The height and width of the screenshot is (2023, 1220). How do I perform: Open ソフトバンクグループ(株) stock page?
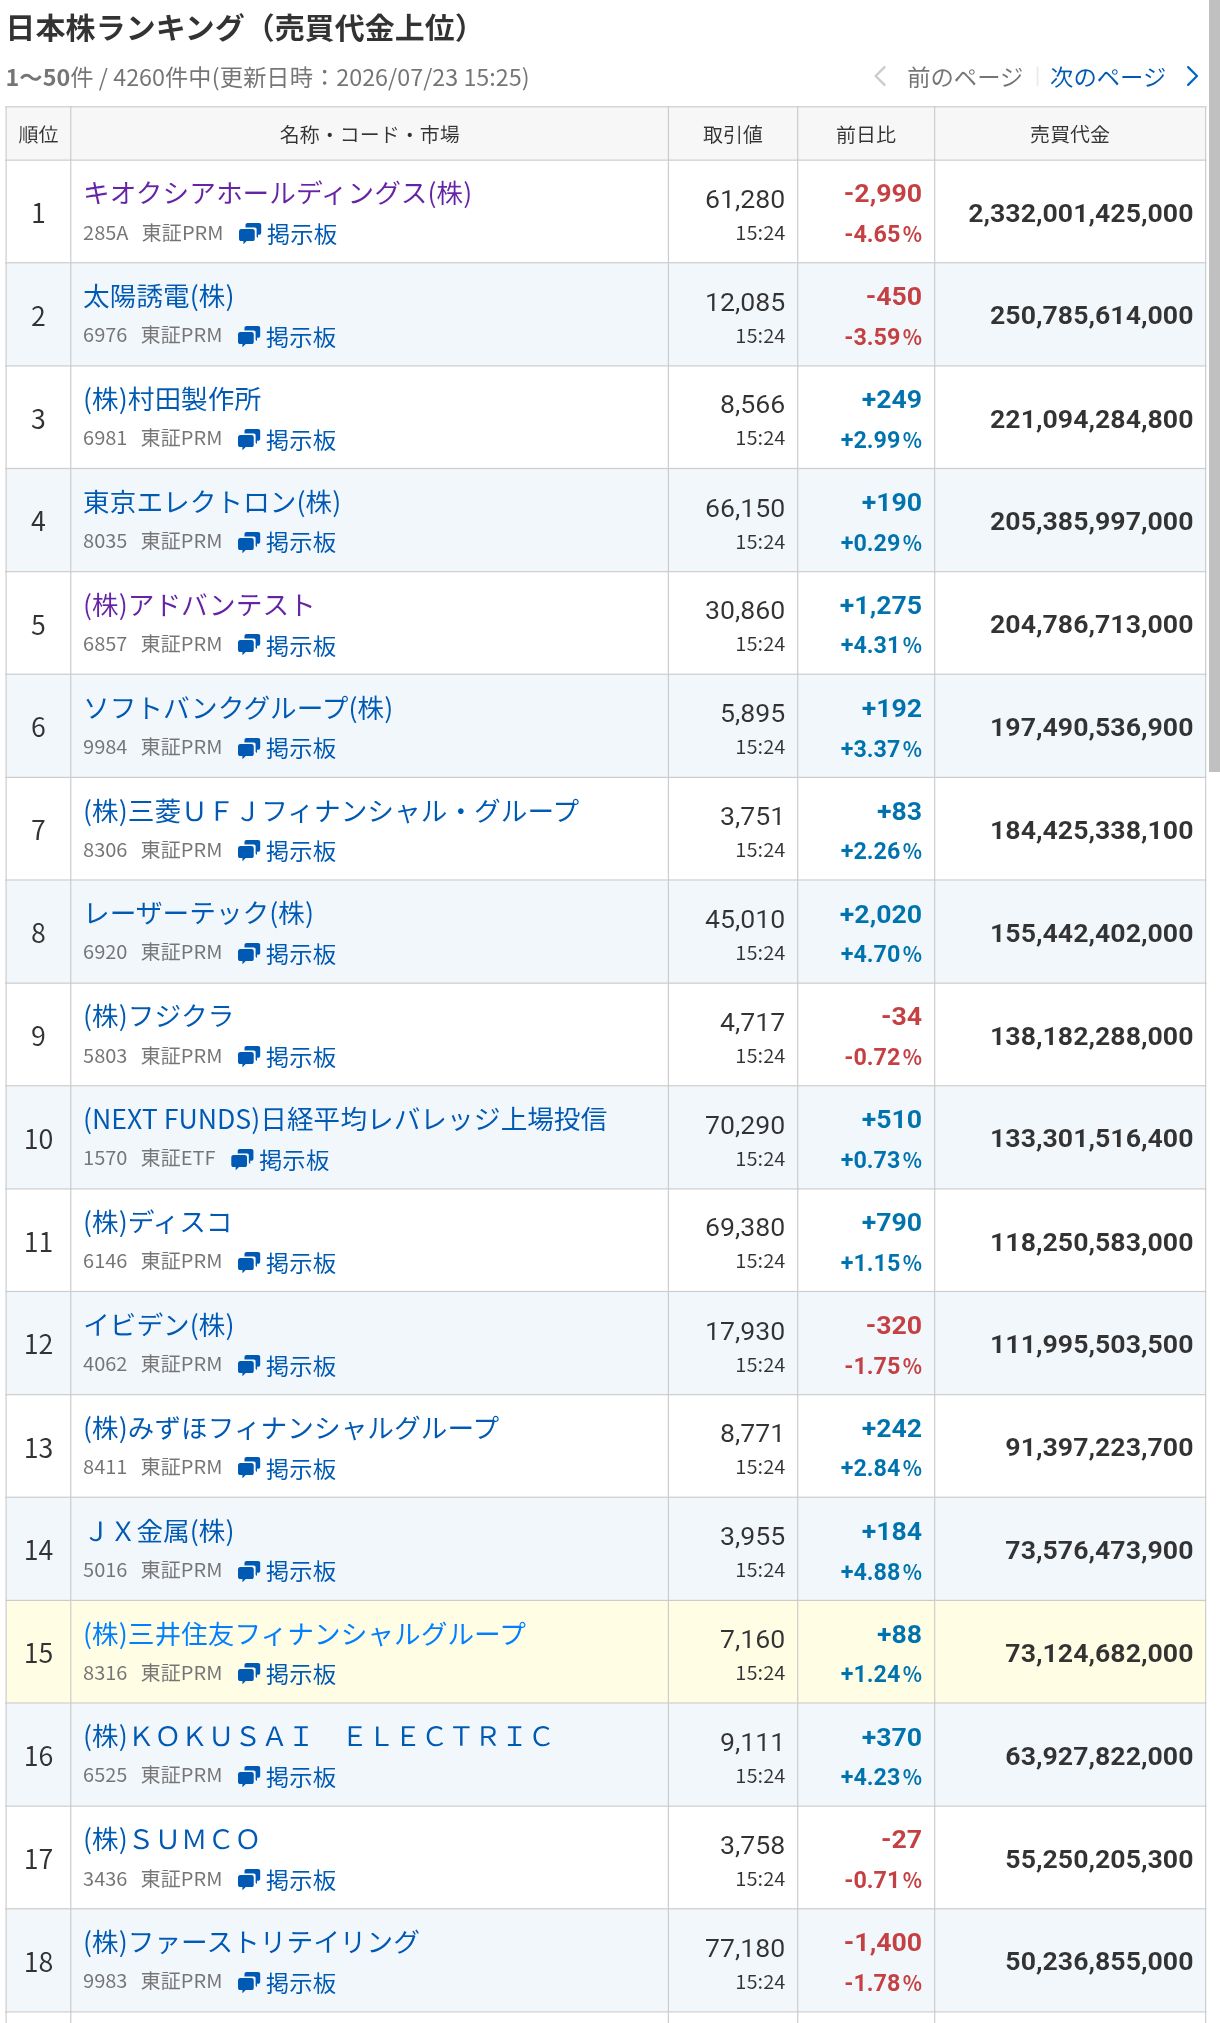238,708
